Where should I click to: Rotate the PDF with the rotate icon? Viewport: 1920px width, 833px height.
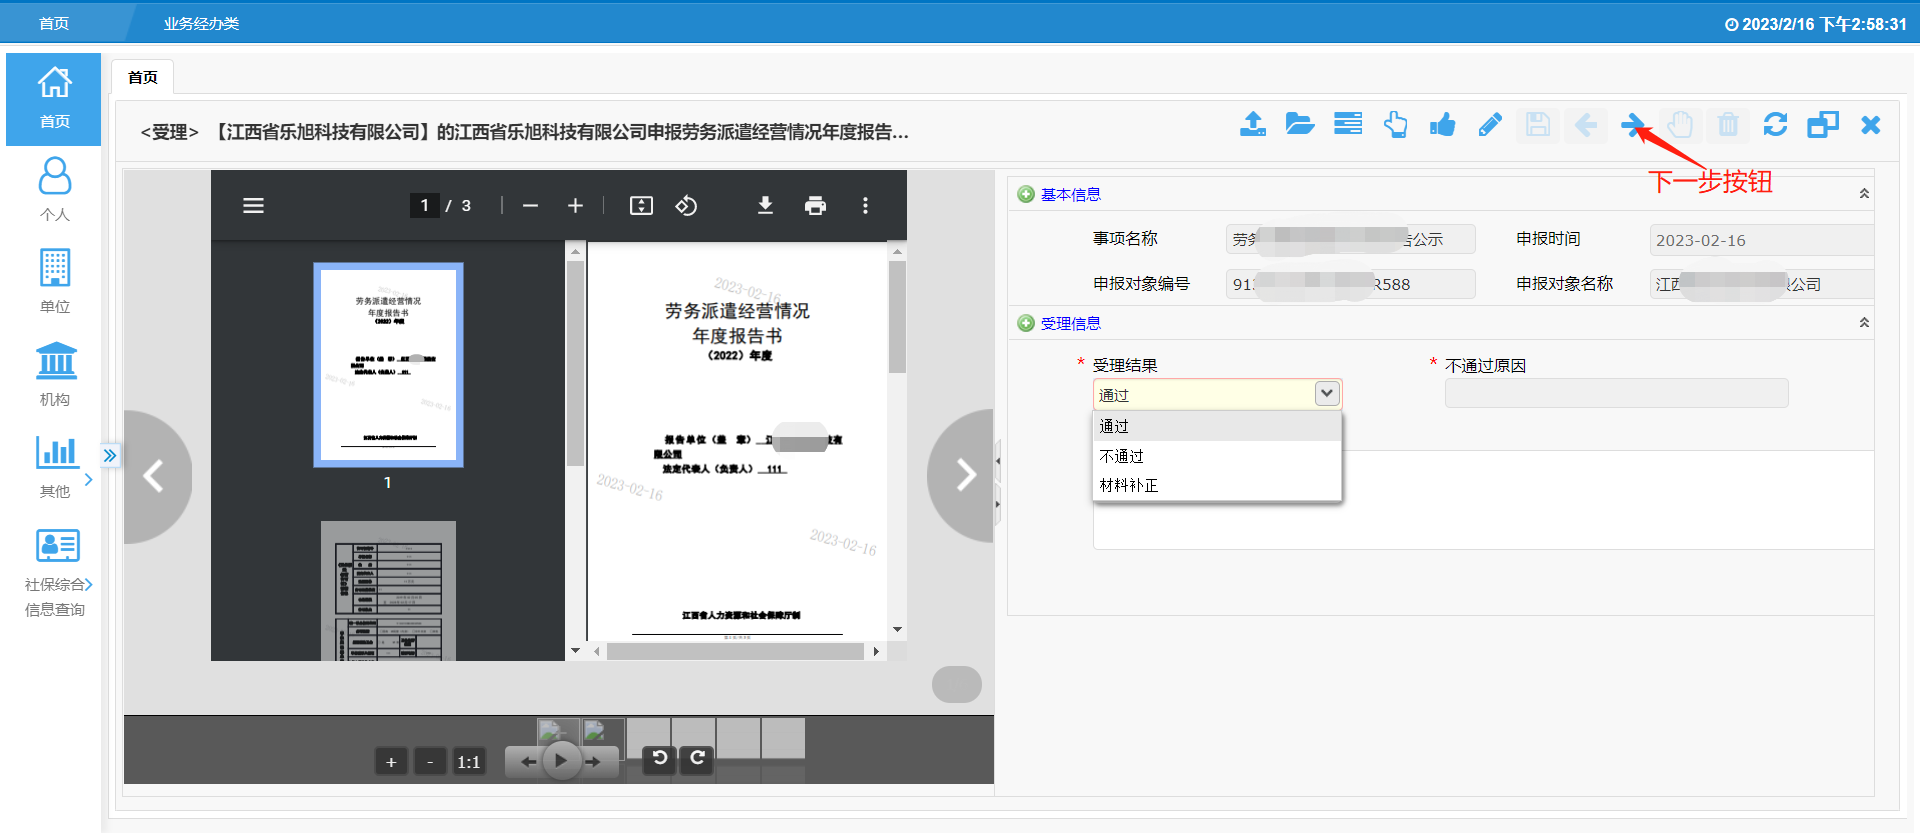click(686, 205)
